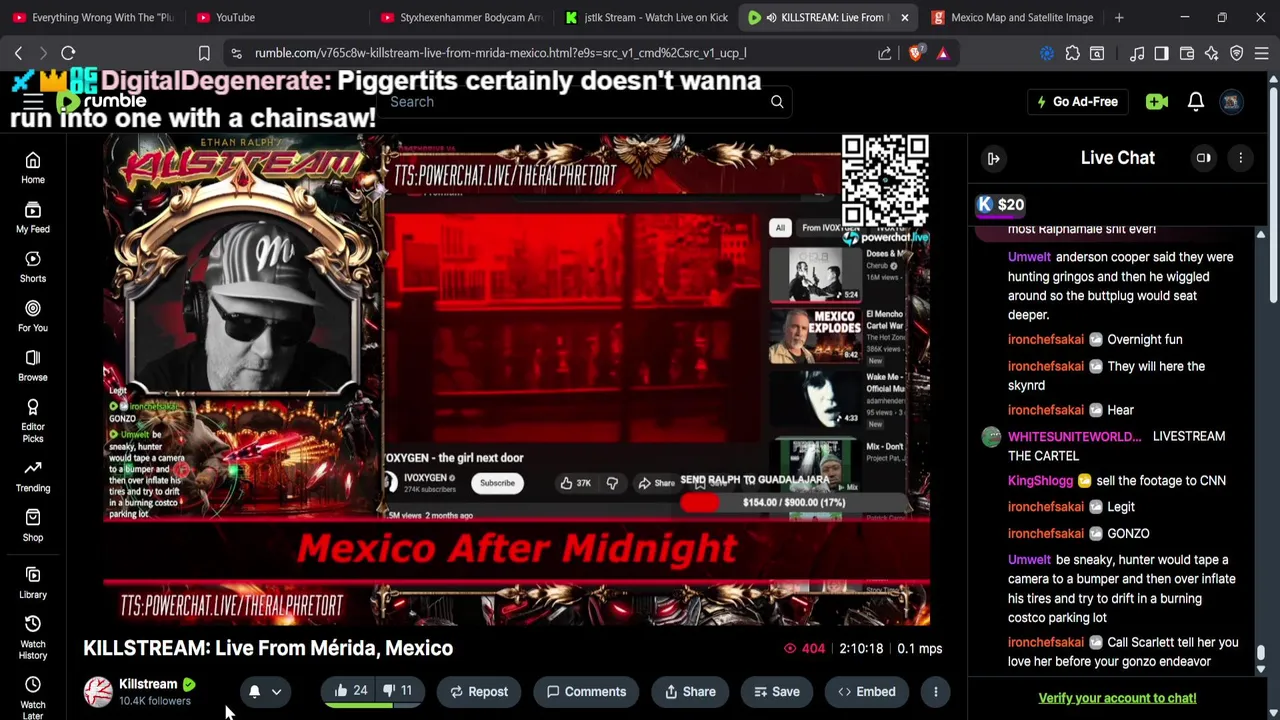1280x720 pixels.
Task: Open My Feed in the sidebar
Action: point(33,217)
